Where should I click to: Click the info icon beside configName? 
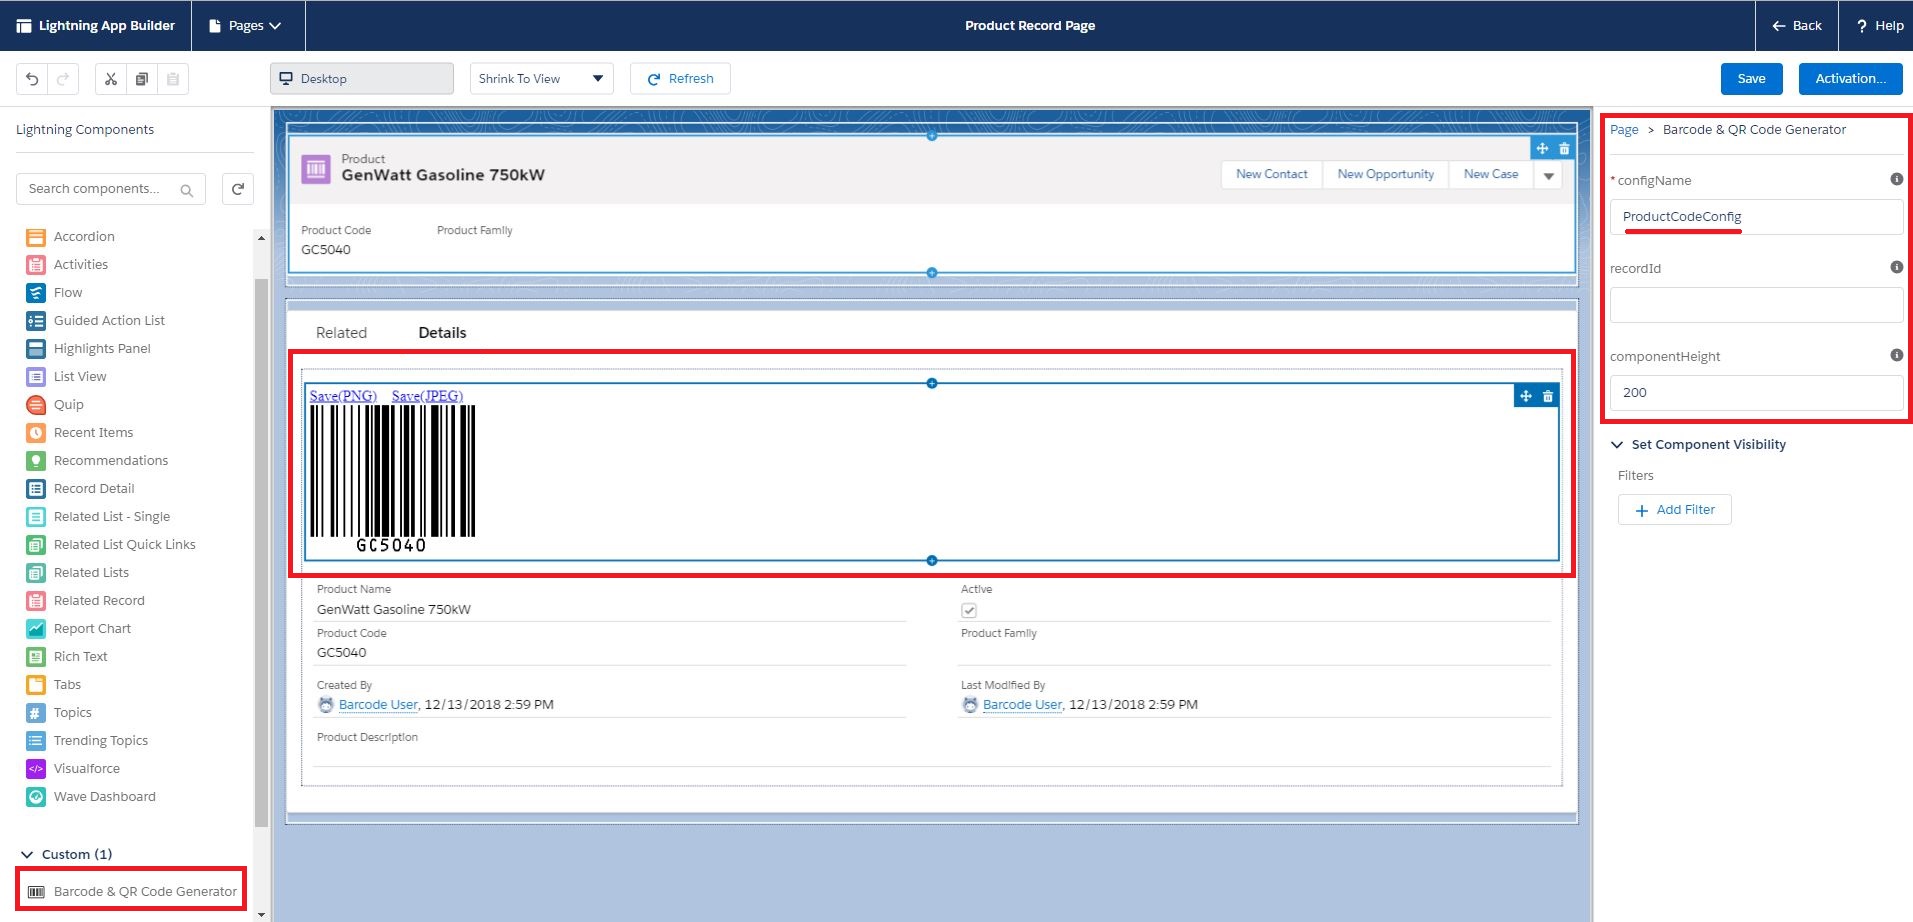(1896, 180)
